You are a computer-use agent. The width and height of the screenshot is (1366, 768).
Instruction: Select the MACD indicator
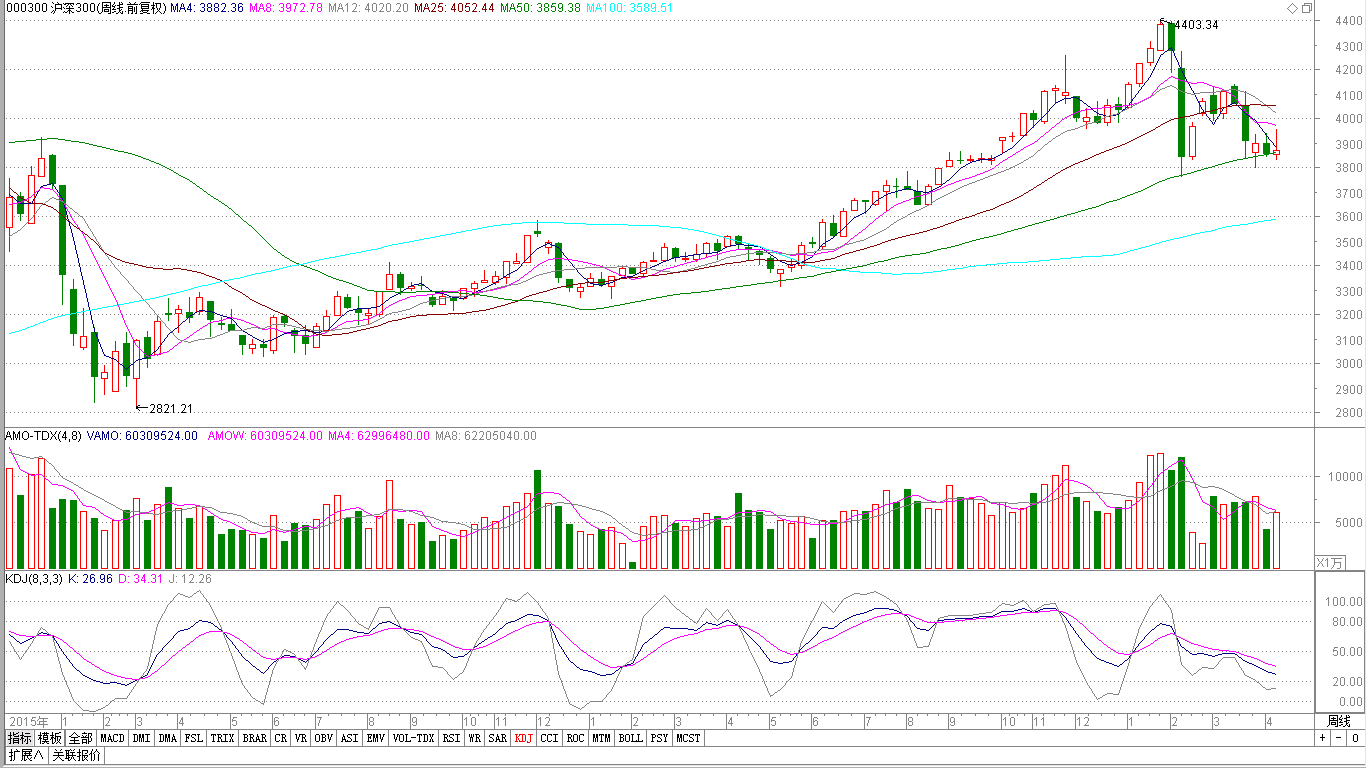pyautogui.click(x=113, y=738)
